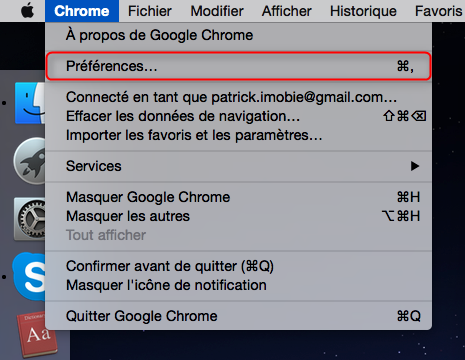This screenshot has width=465, height=360.
Task: Select Effacer les données de navigation…
Action: [x=238, y=116]
